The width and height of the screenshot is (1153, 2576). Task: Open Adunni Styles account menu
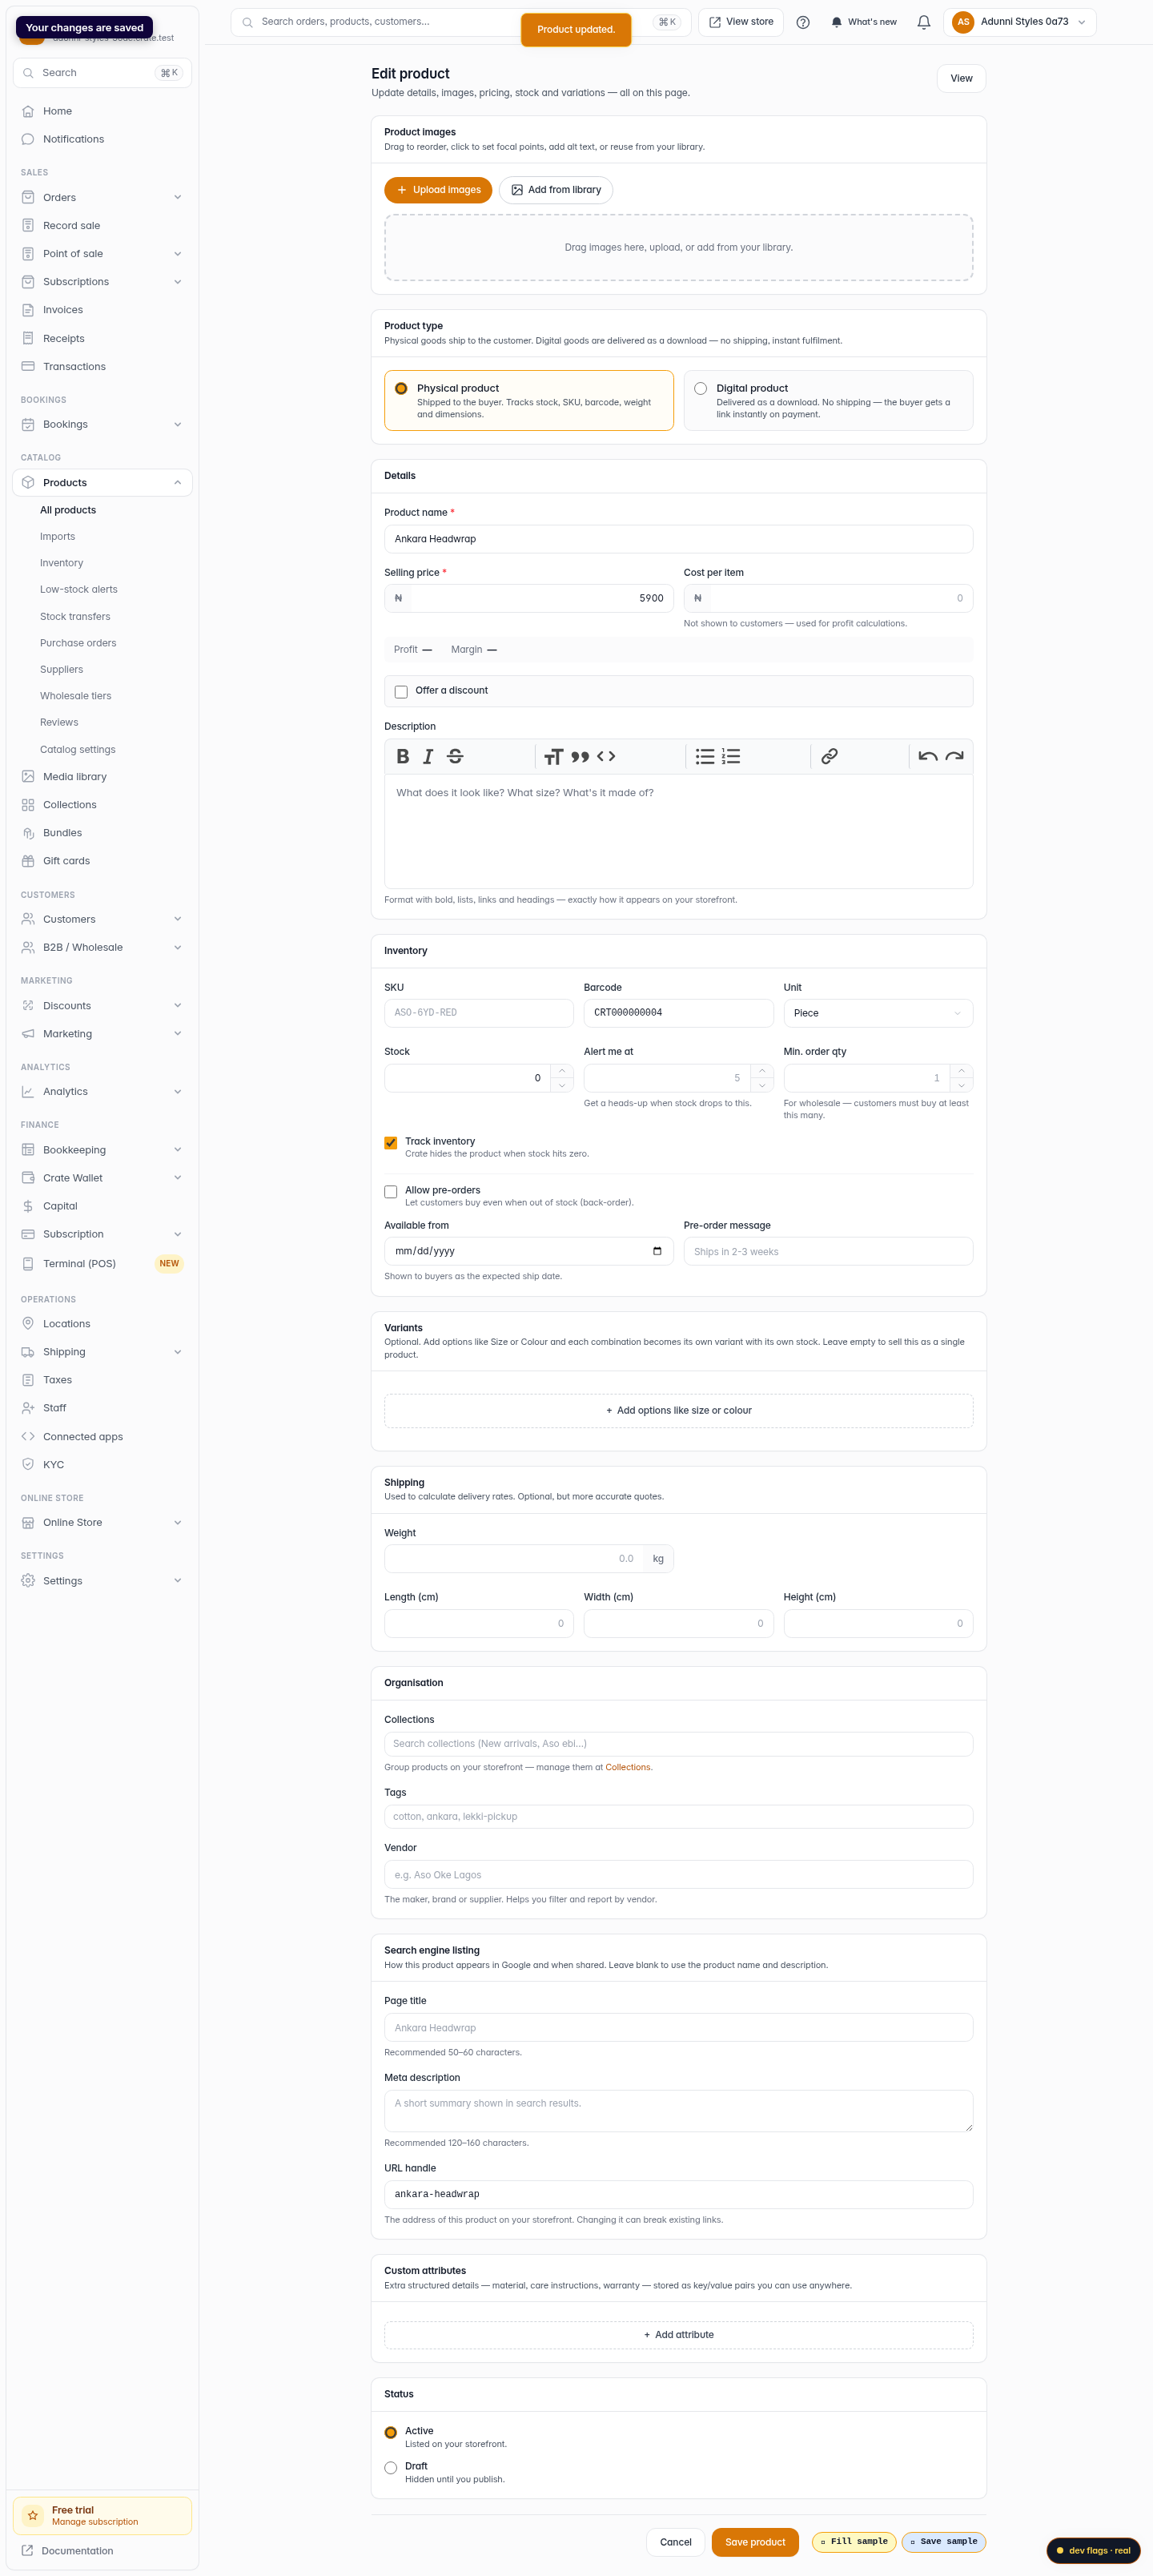tap(1019, 22)
